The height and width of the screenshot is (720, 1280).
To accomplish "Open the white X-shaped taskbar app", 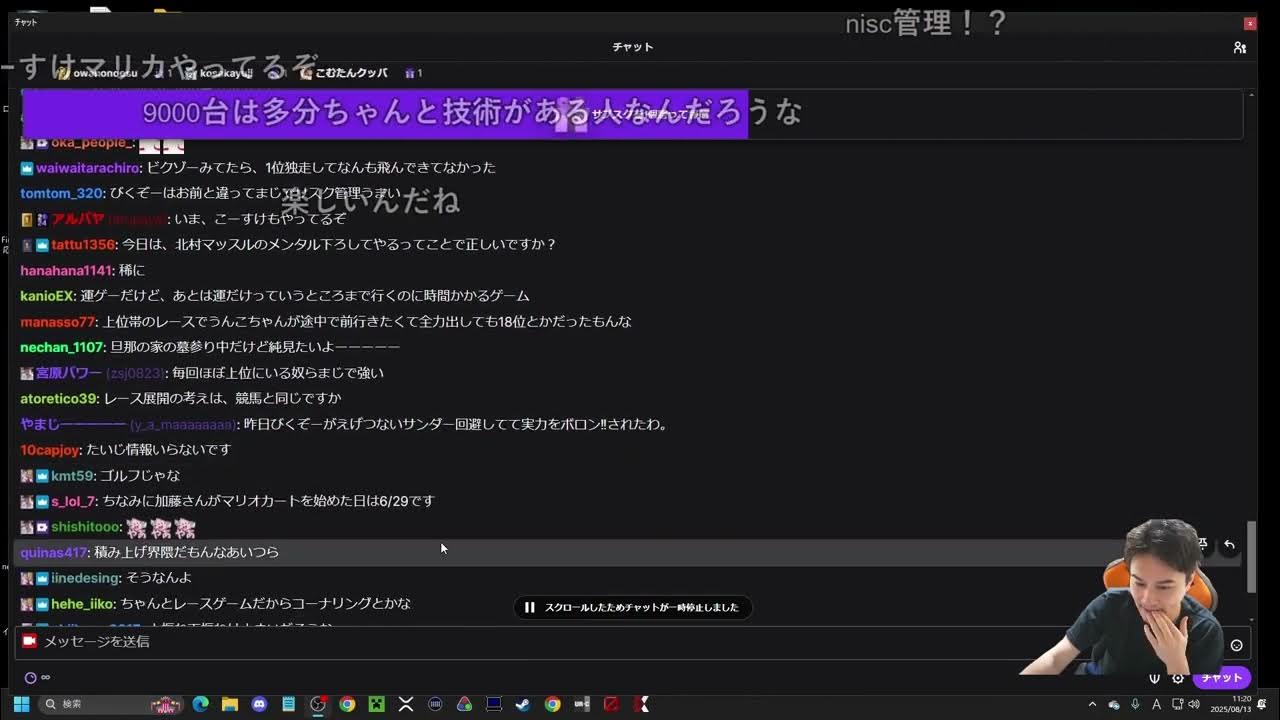I will click(x=406, y=704).
